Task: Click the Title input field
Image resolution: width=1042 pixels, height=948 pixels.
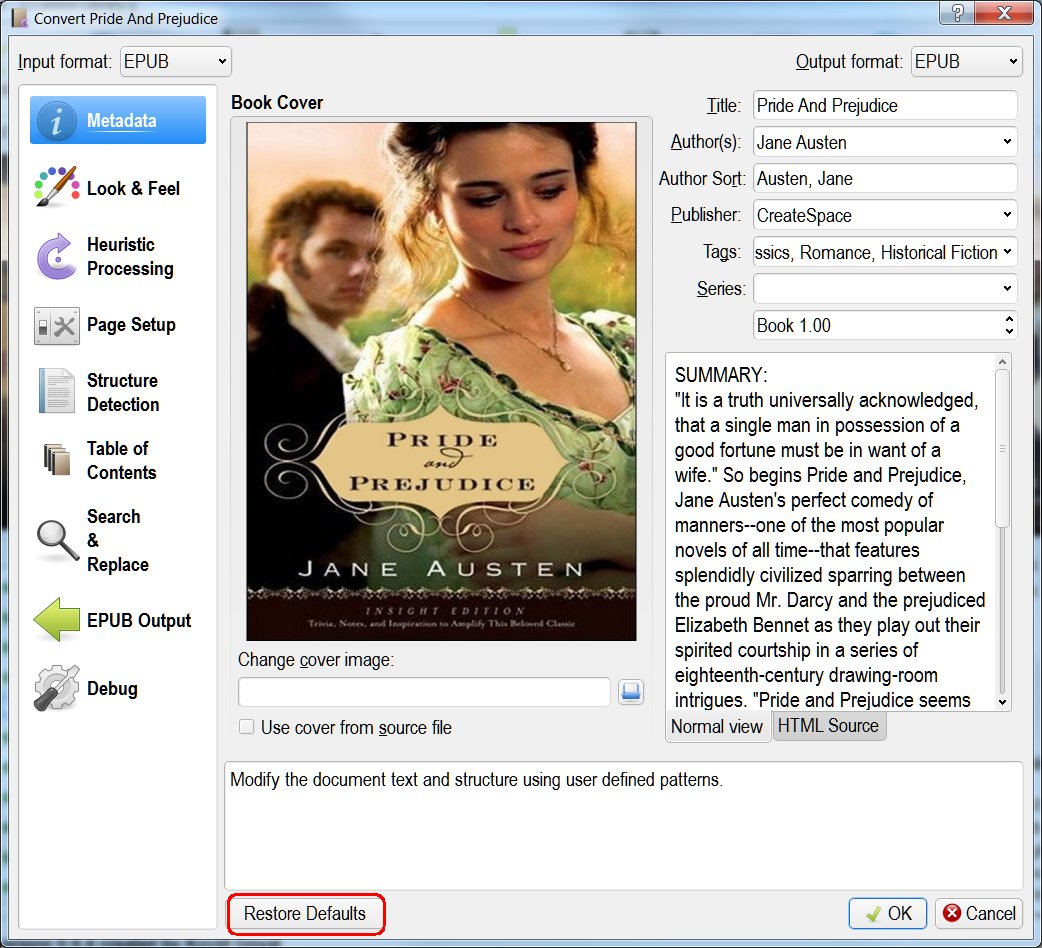Action: click(x=885, y=105)
